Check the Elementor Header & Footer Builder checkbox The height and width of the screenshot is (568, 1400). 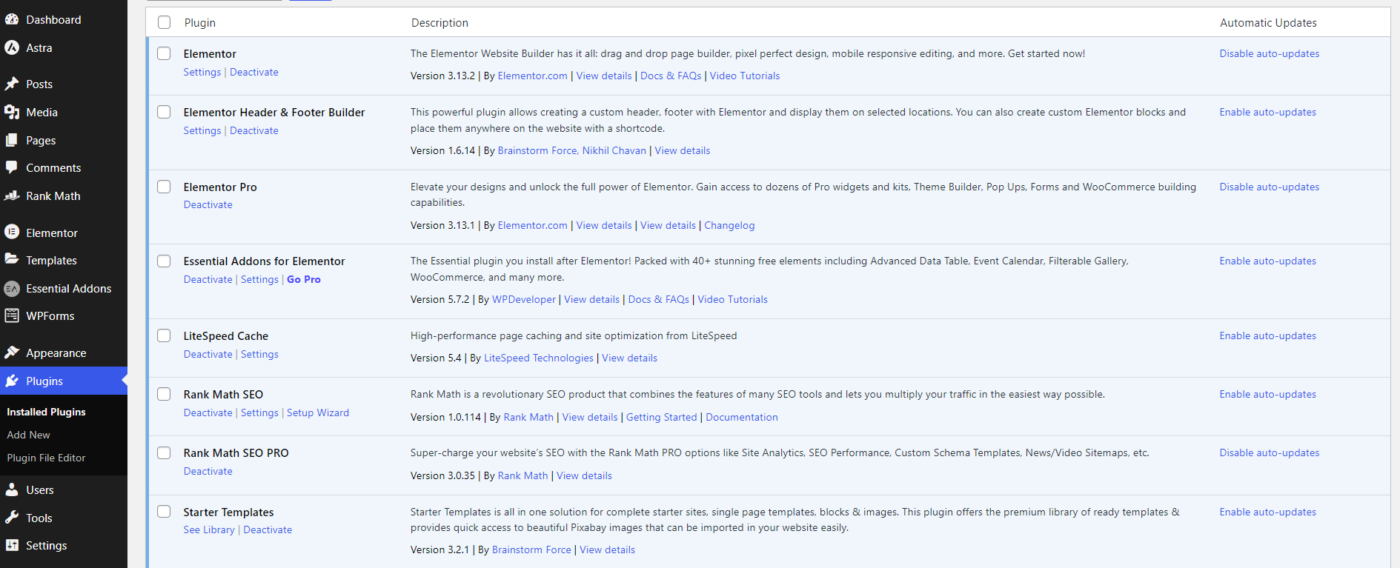tap(164, 112)
